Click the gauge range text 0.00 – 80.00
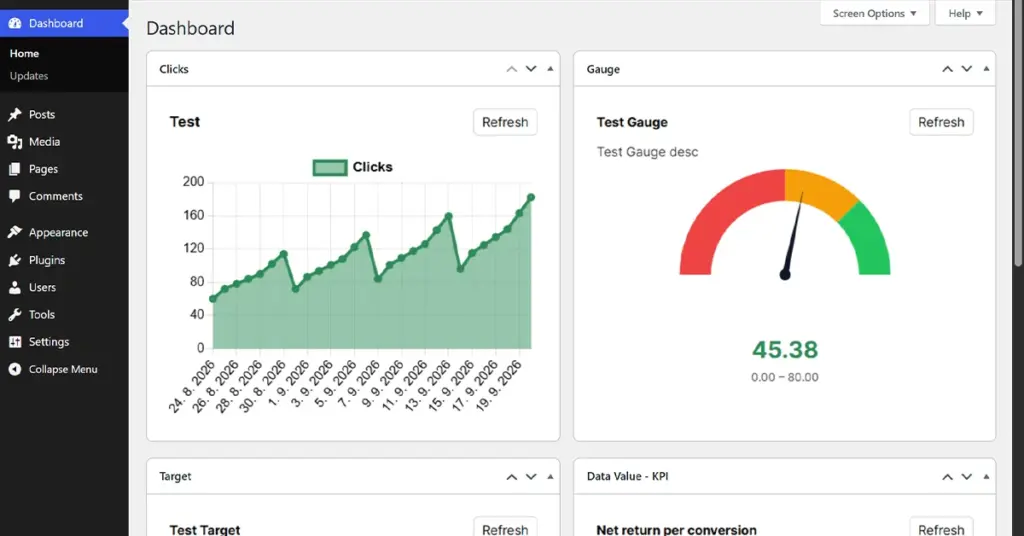 coord(785,377)
